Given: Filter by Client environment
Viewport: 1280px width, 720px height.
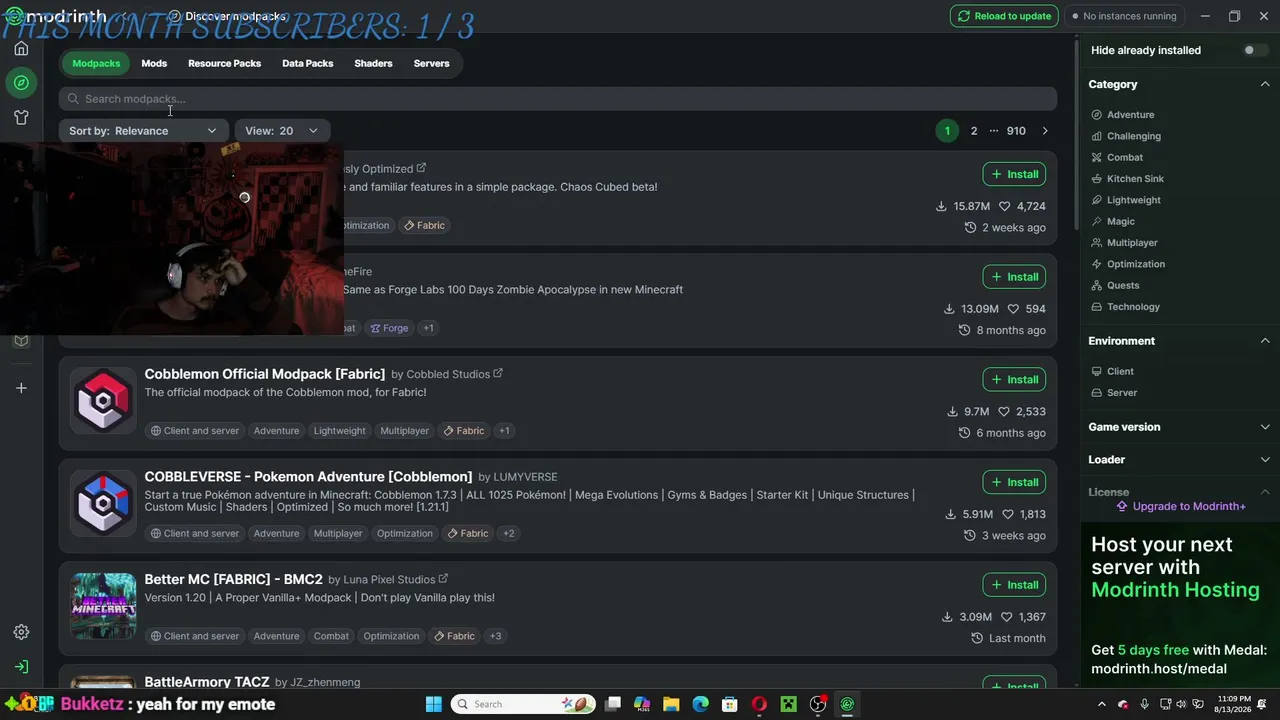Looking at the screenshot, I should pos(1112,372).
